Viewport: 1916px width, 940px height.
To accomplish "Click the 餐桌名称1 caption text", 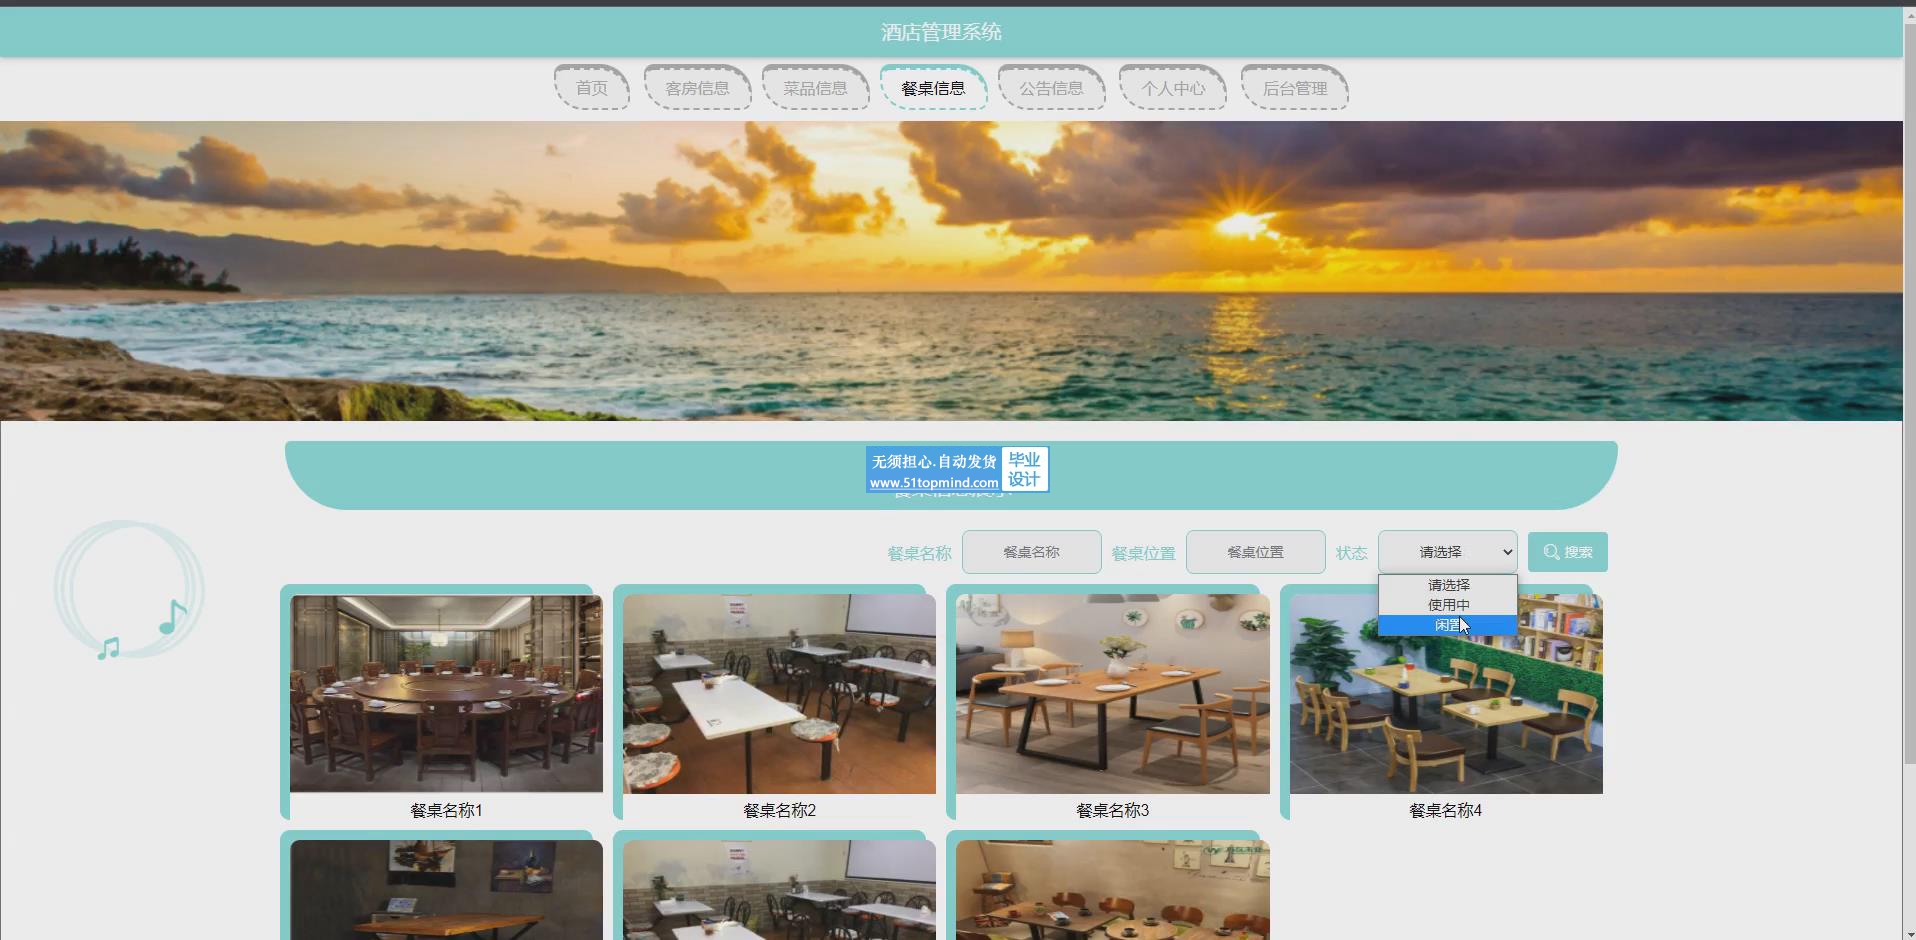I will coord(446,811).
